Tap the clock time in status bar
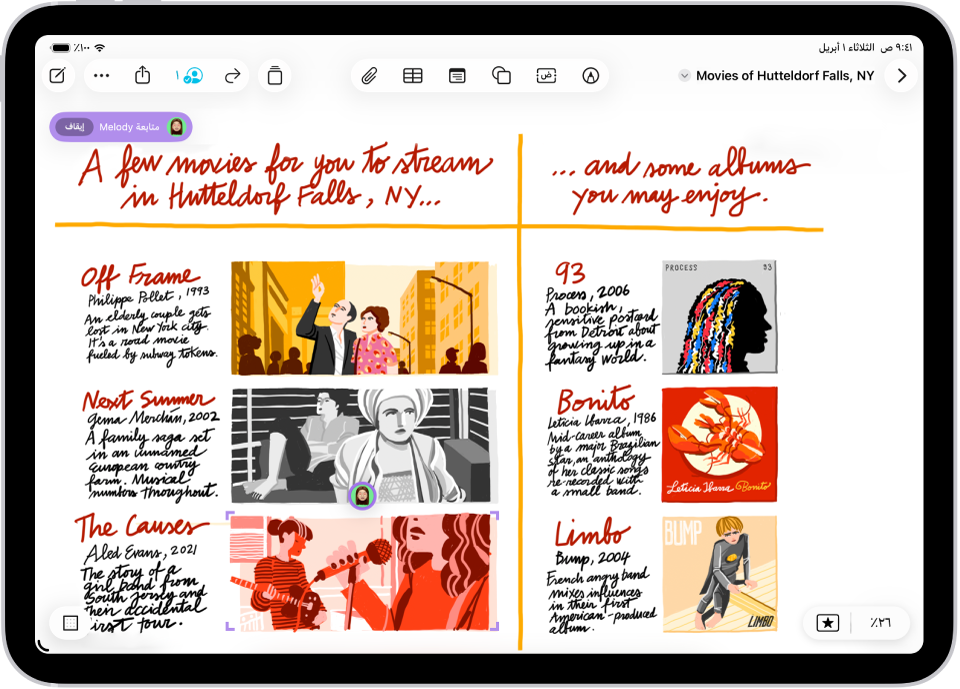Image resolution: width=960 pixels, height=689 pixels. tap(904, 48)
